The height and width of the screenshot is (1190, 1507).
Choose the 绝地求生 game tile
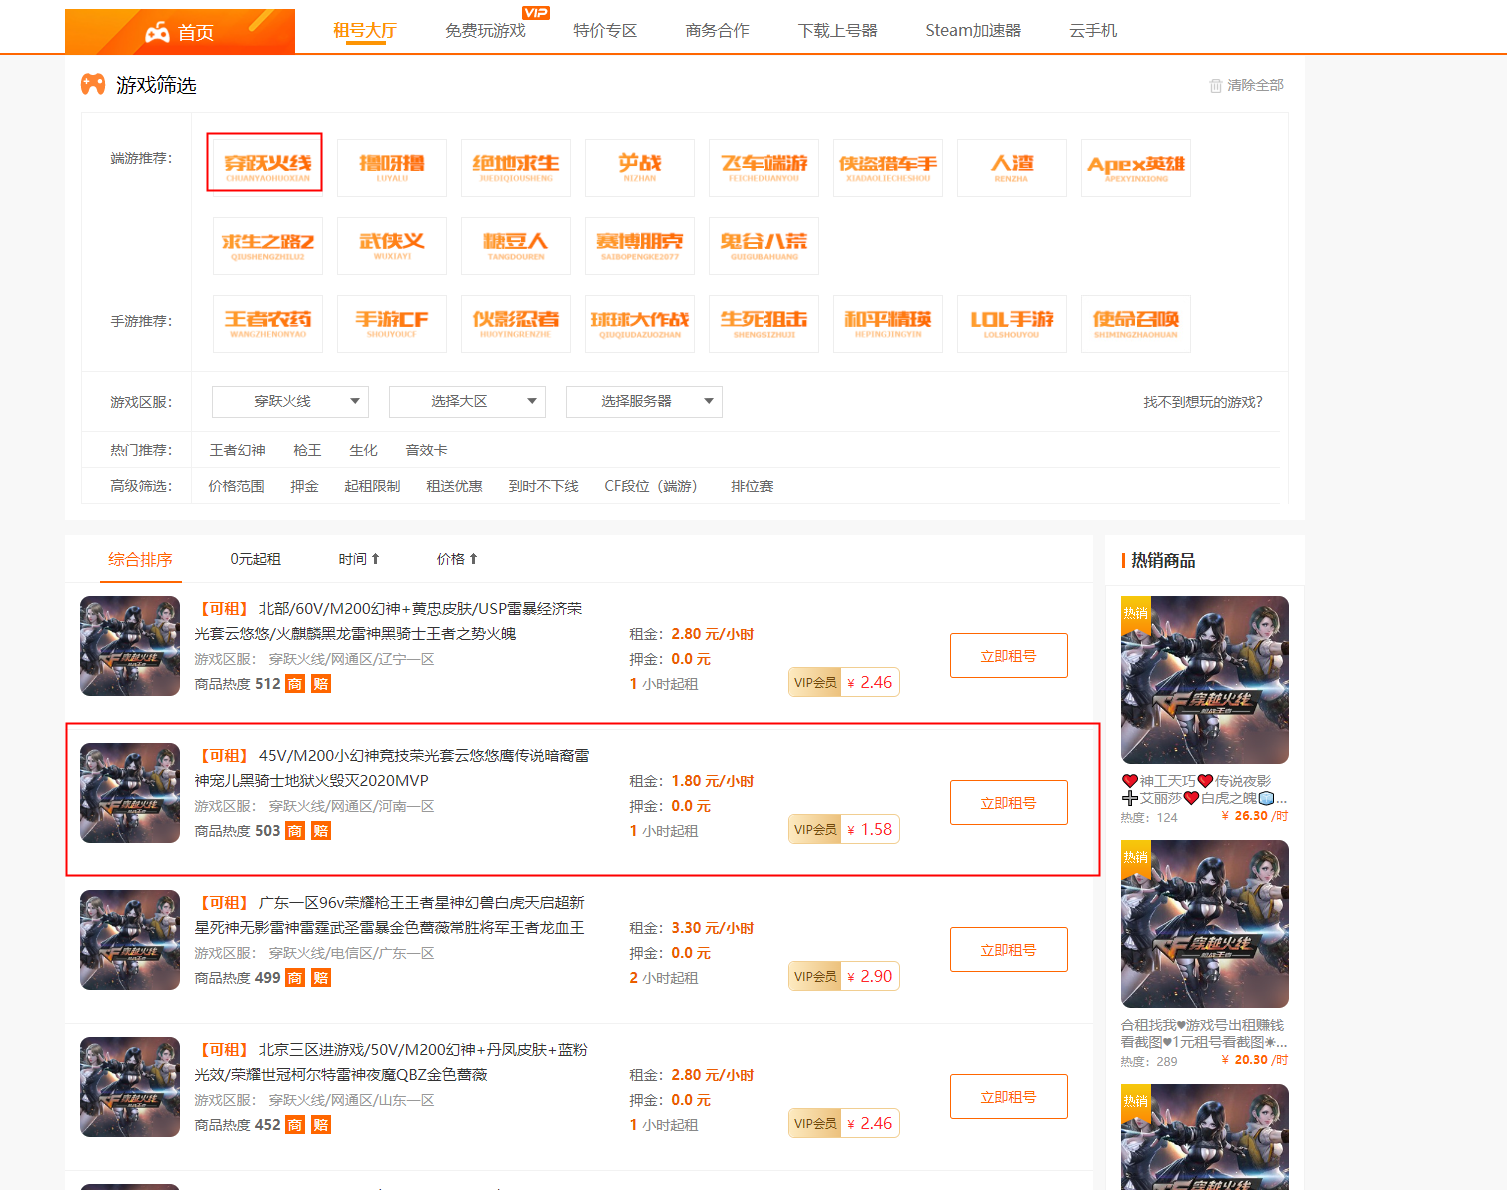515,167
